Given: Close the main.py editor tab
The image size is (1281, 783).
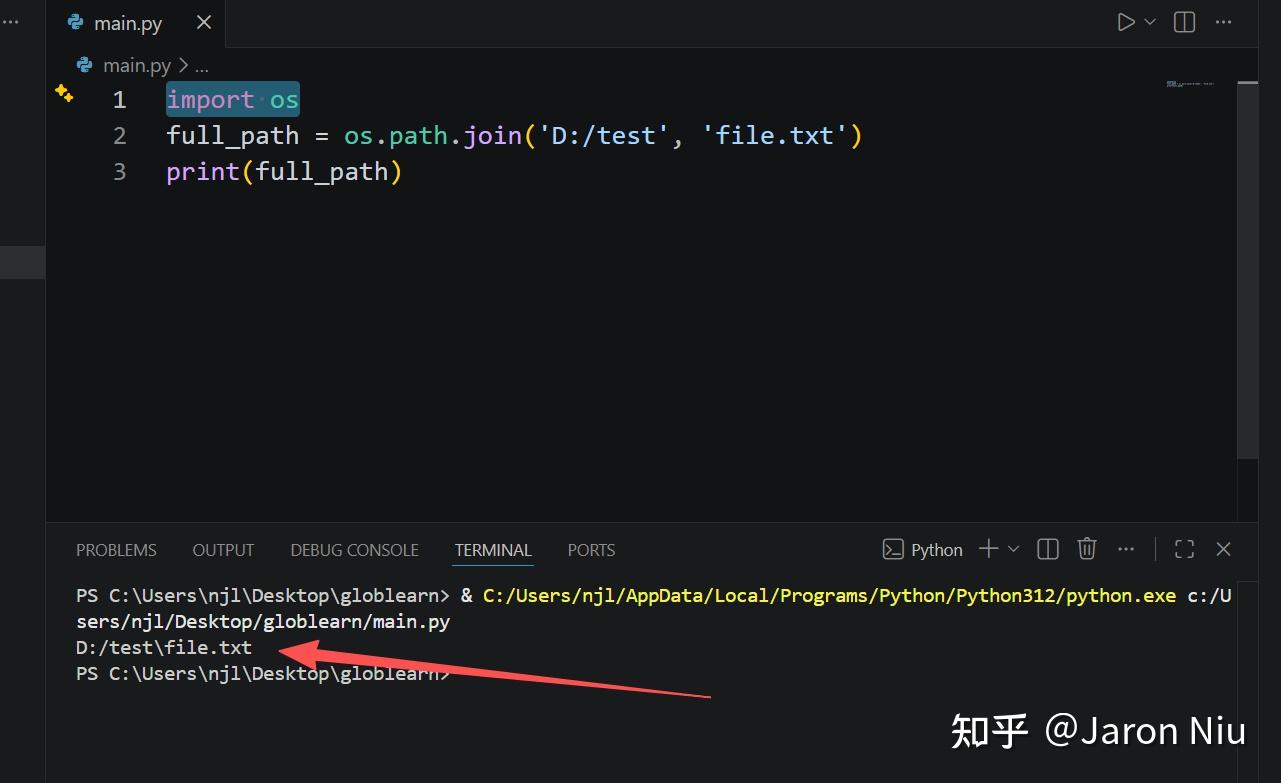Looking at the screenshot, I should [x=204, y=22].
